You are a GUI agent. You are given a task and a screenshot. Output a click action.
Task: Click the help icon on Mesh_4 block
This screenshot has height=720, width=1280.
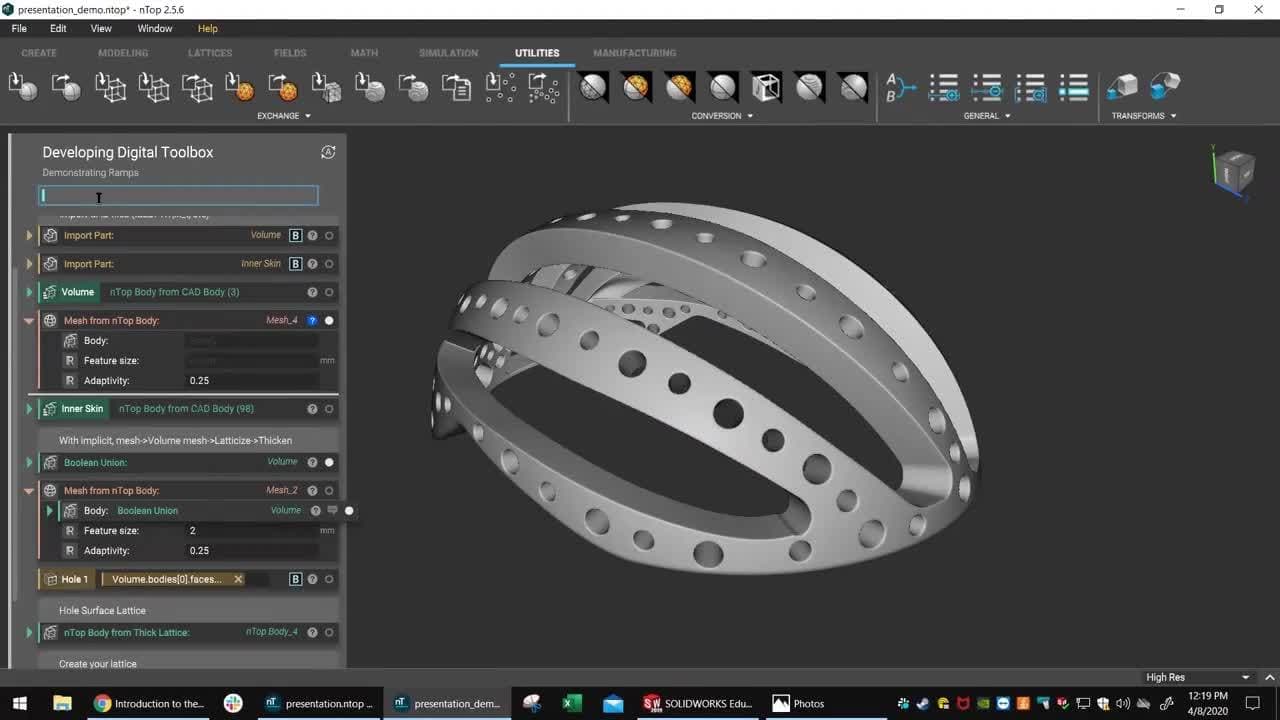(312, 321)
